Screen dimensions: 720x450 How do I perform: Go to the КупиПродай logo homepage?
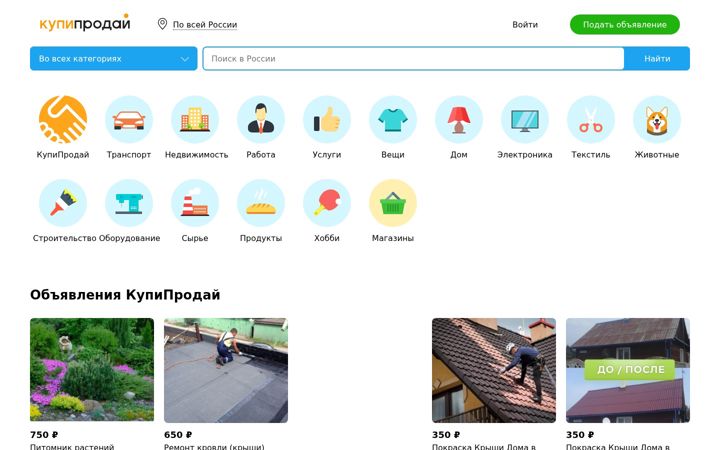click(x=85, y=23)
